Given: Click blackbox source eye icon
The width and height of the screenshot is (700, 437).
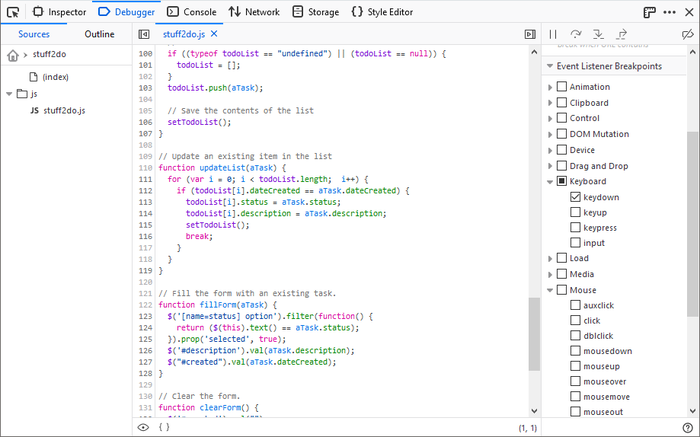Looking at the screenshot, I should click(x=143, y=427).
